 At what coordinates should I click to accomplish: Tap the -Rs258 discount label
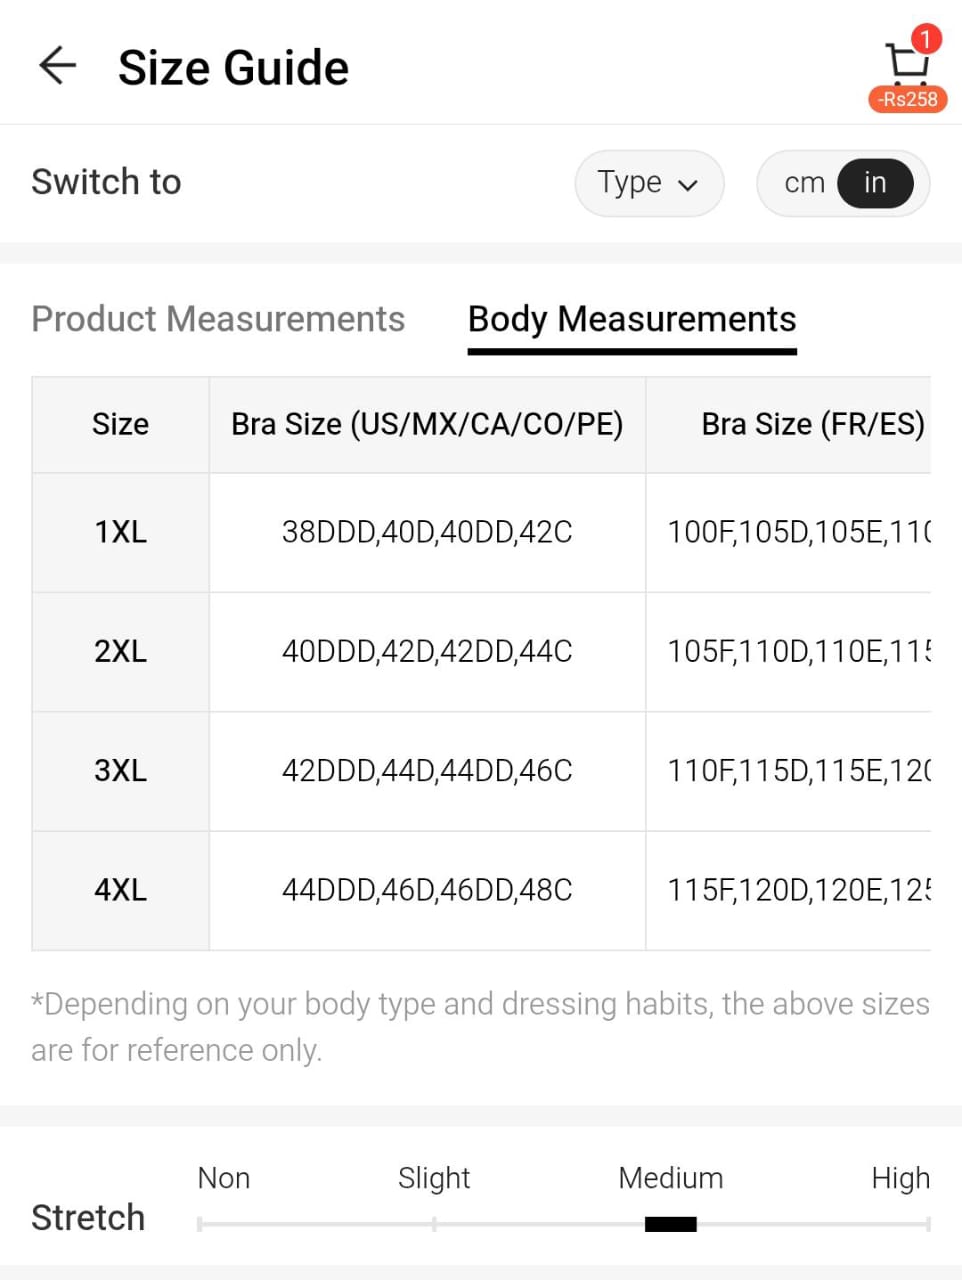(907, 99)
